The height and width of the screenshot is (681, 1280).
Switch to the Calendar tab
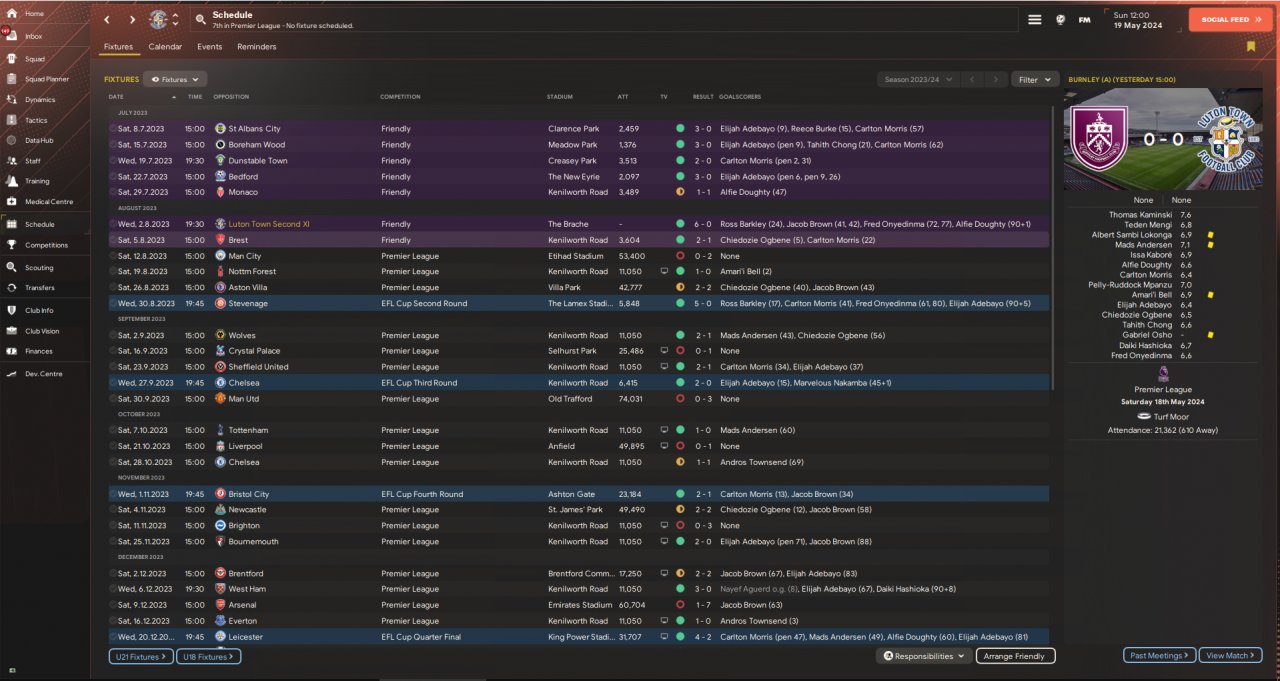(165, 47)
